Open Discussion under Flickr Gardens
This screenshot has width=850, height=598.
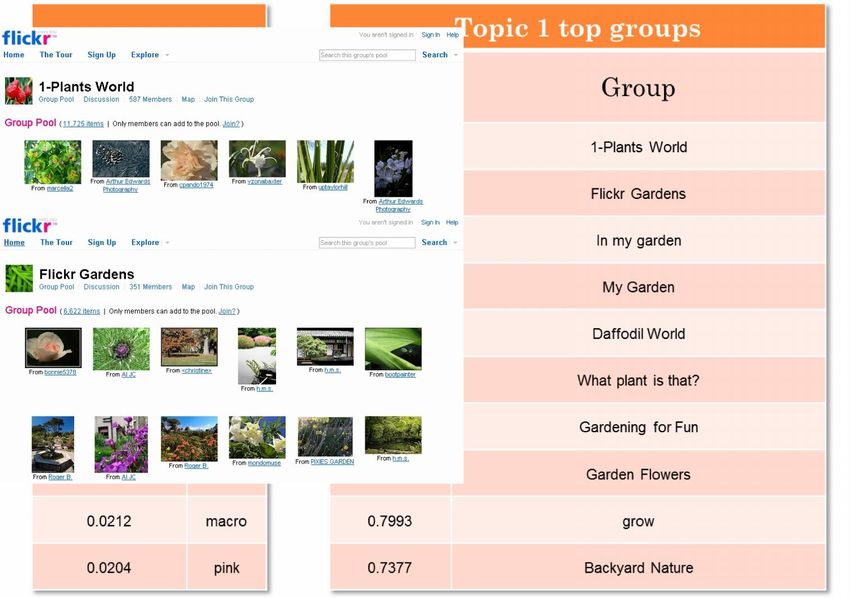pyautogui.click(x=101, y=287)
